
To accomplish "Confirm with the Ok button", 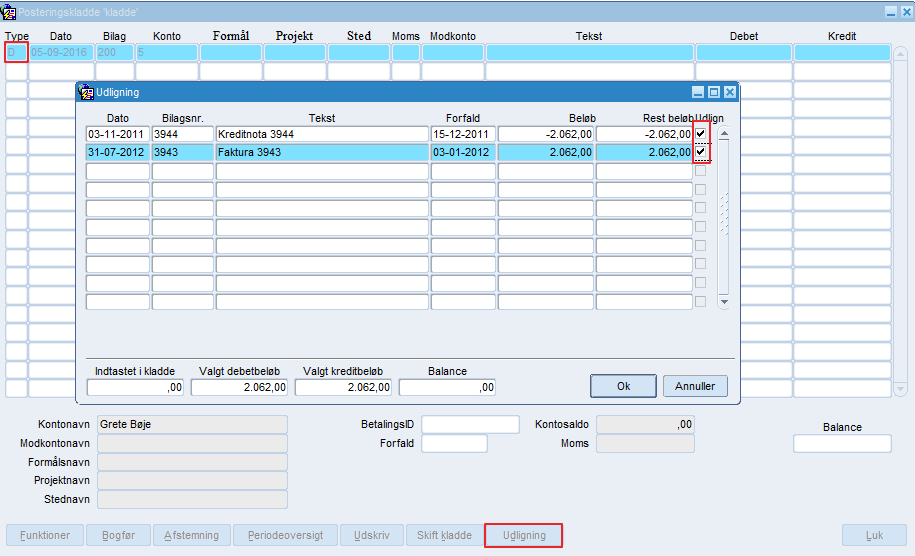I will [x=623, y=386].
